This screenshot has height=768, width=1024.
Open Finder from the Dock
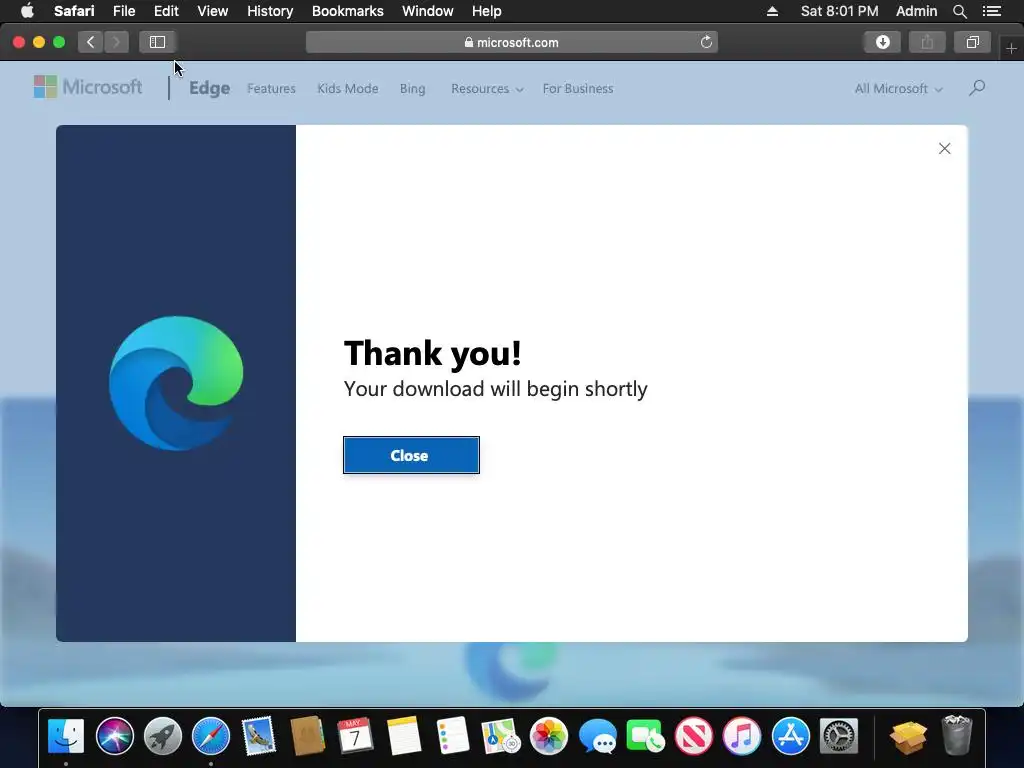tap(66, 736)
